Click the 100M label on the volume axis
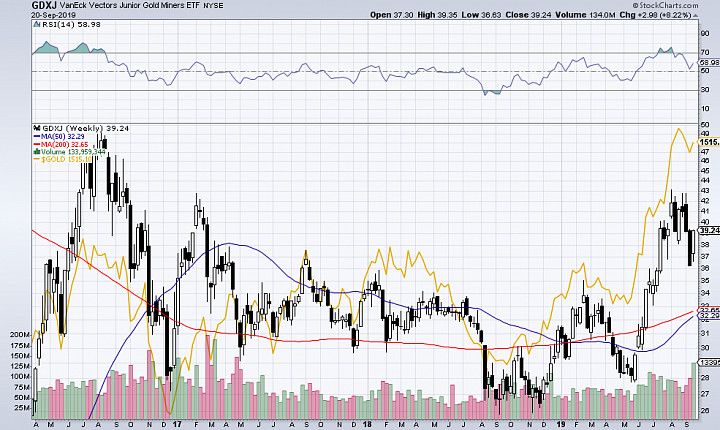This screenshot has height=430, width=720. point(20,377)
